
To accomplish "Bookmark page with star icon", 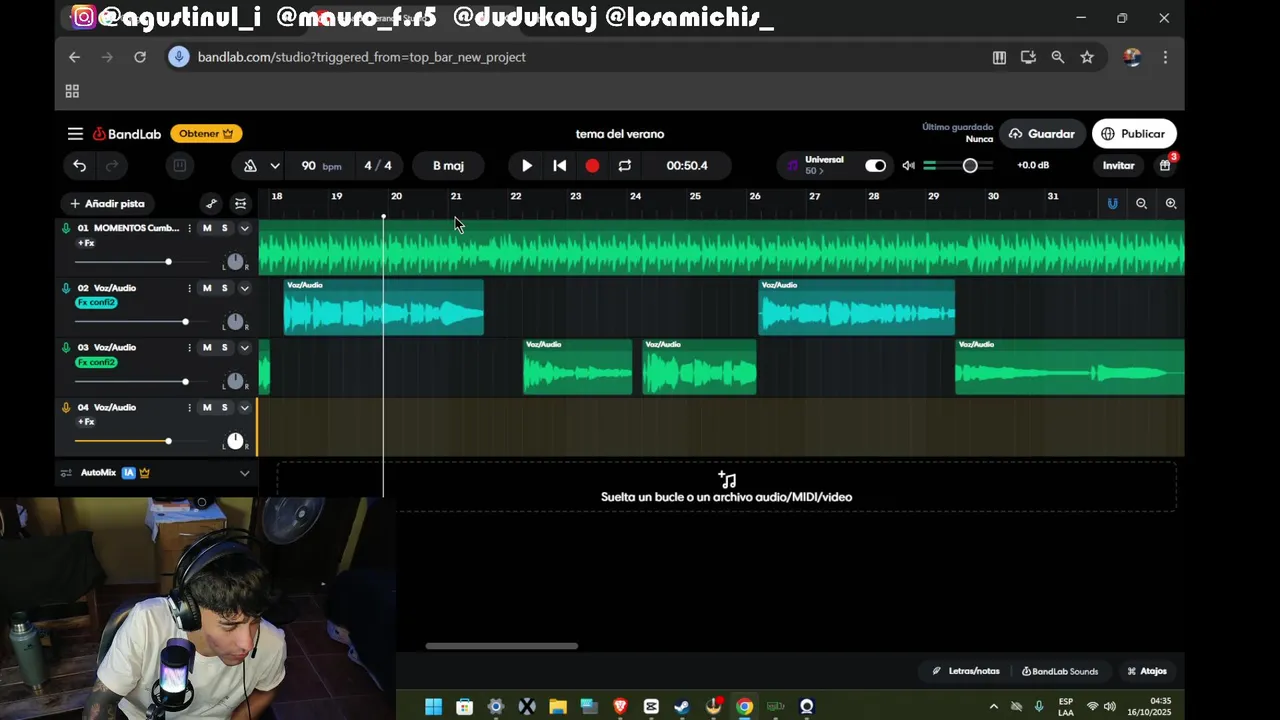I will (1087, 57).
